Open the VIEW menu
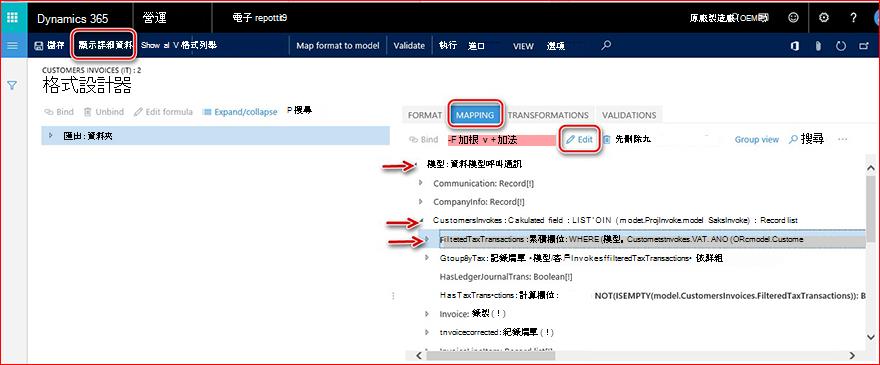This screenshot has width=880, height=365. (523, 46)
